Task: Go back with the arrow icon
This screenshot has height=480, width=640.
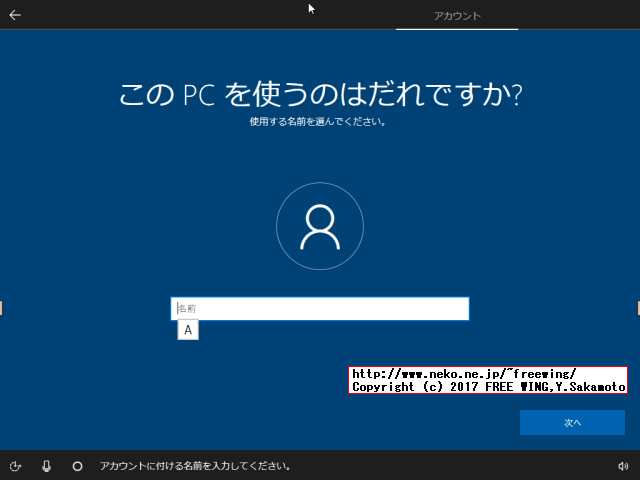Action: click(x=15, y=15)
